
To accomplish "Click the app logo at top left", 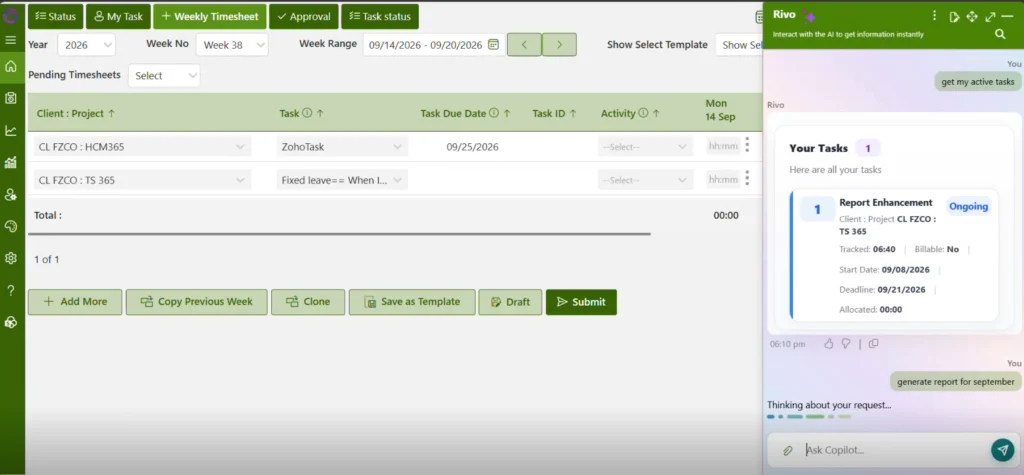I will tap(11, 14).
